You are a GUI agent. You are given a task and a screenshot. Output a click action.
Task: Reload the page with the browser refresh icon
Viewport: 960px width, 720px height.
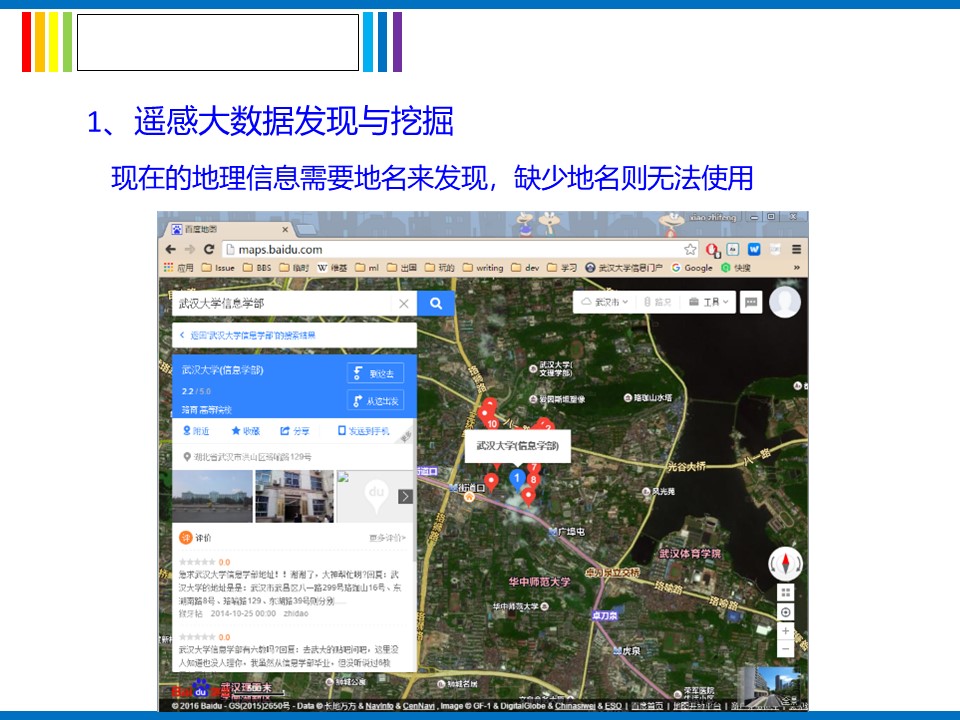click(209, 249)
